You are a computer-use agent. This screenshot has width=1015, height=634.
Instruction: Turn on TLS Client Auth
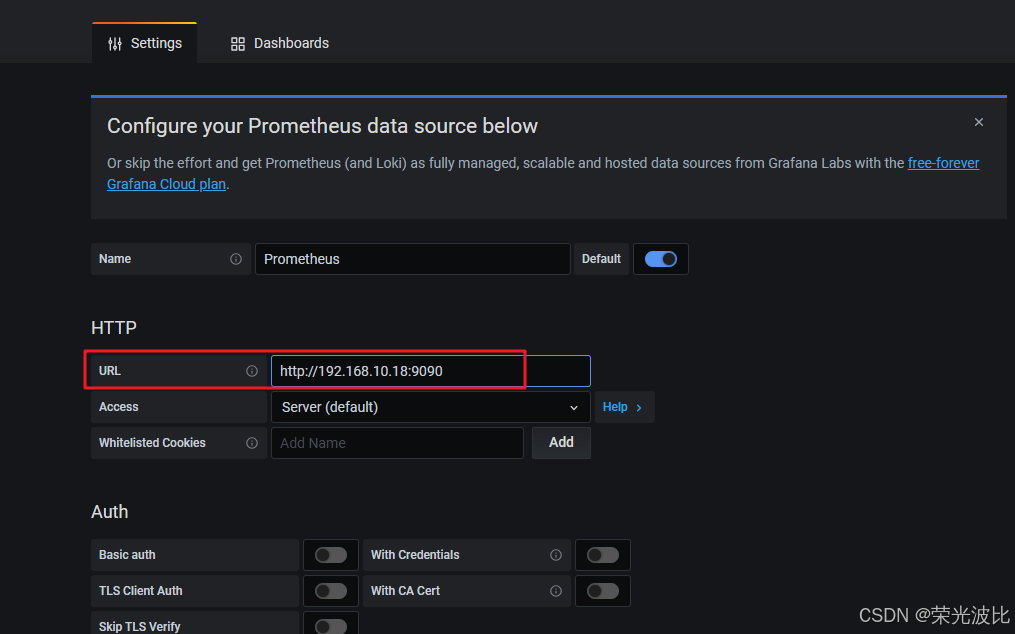click(x=331, y=591)
